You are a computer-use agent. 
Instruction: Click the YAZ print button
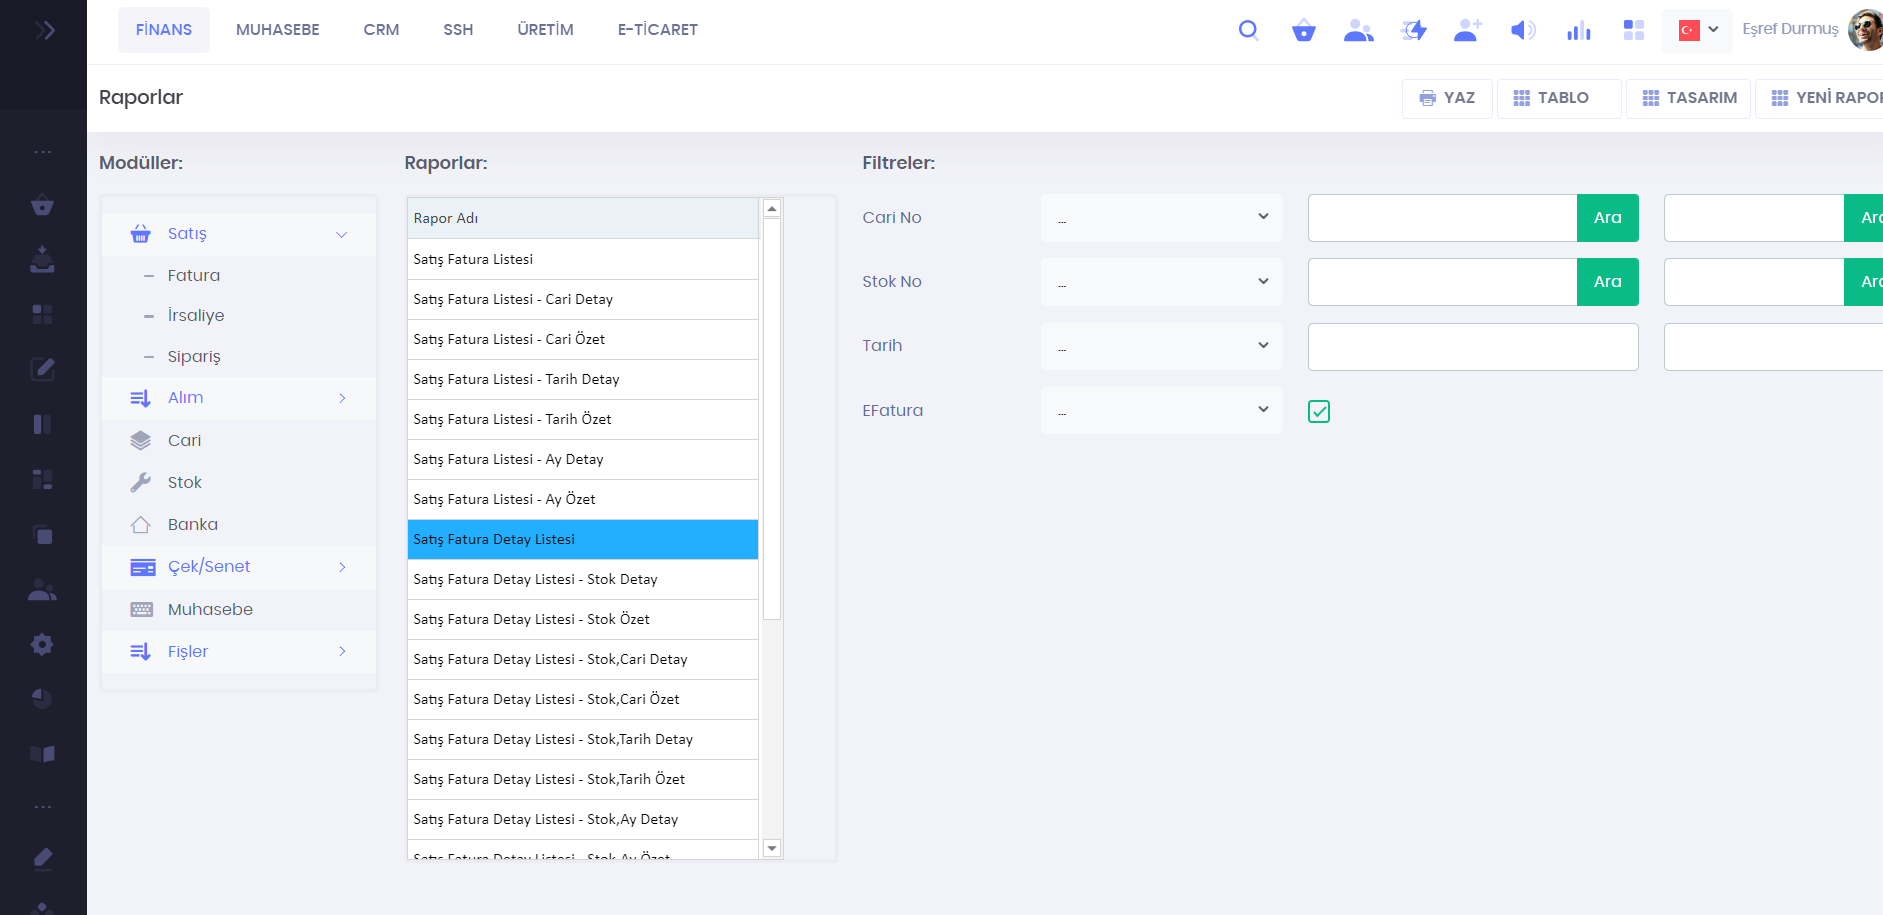pos(1447,98)
